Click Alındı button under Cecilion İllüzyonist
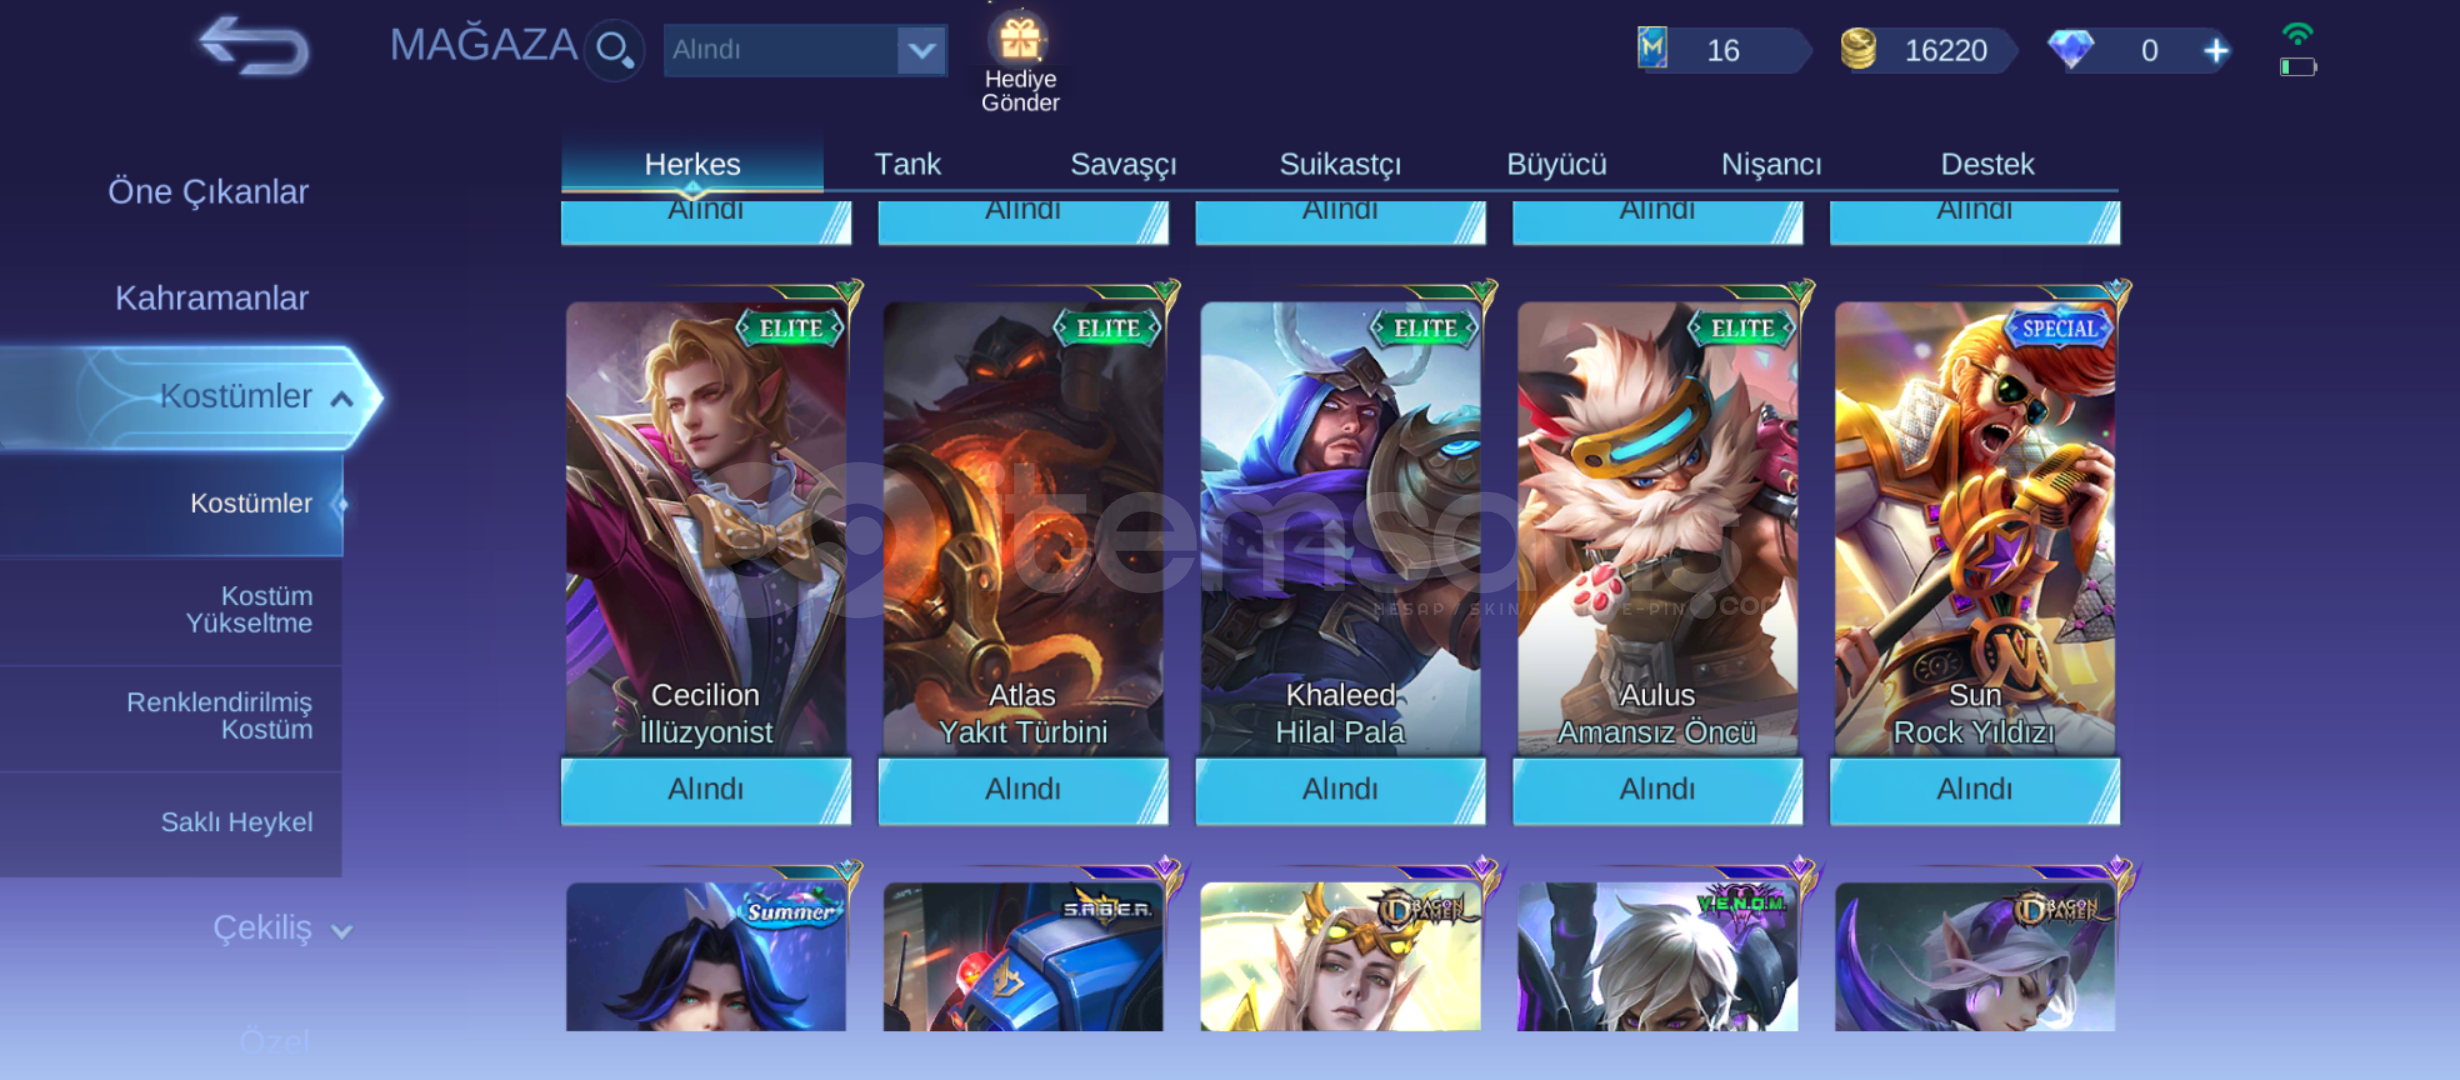This screenshot has width=2460, height=1080. click(706, 790)
